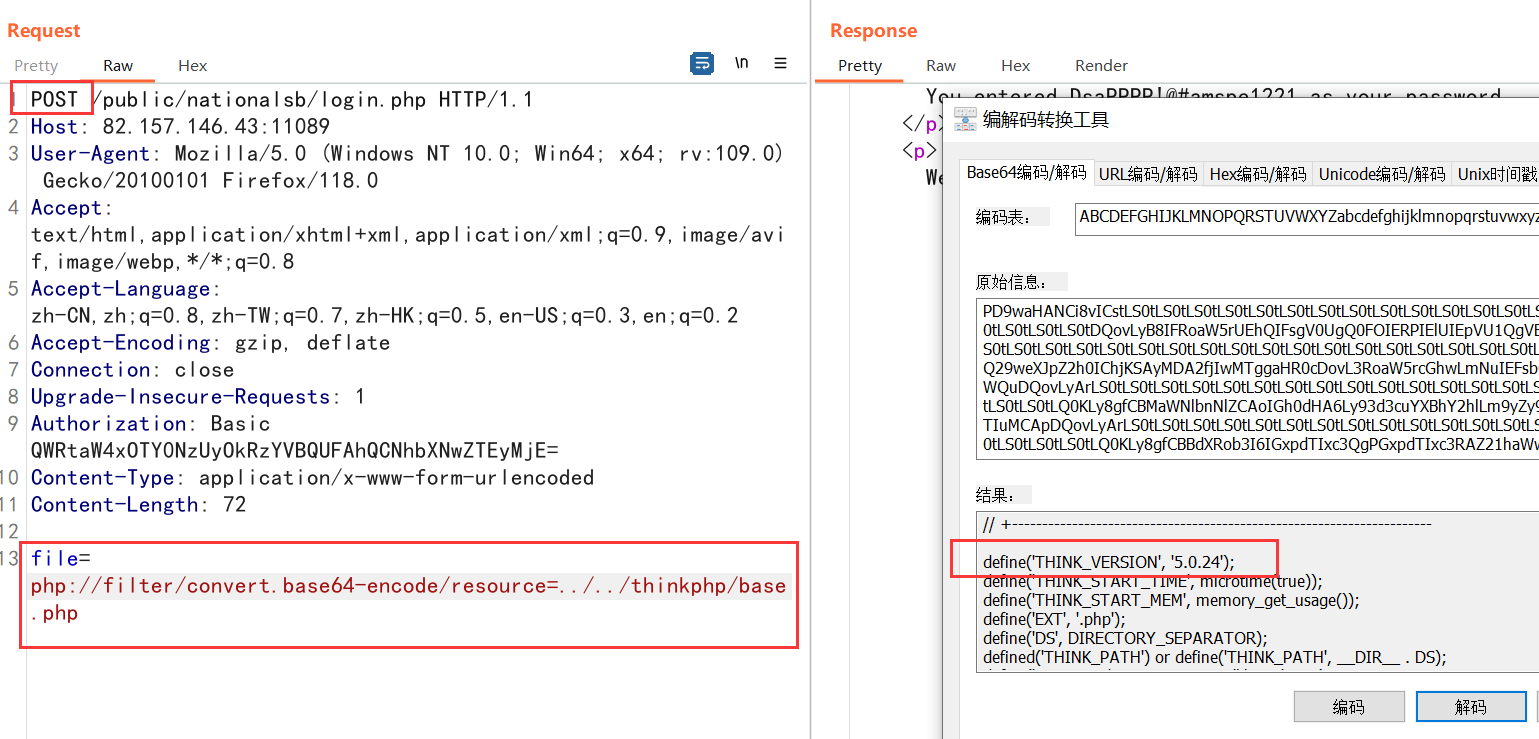This screenshot has width=1539, height=739.
Task: Open the Request options hamburger menu
Action: tap(780, 63)
